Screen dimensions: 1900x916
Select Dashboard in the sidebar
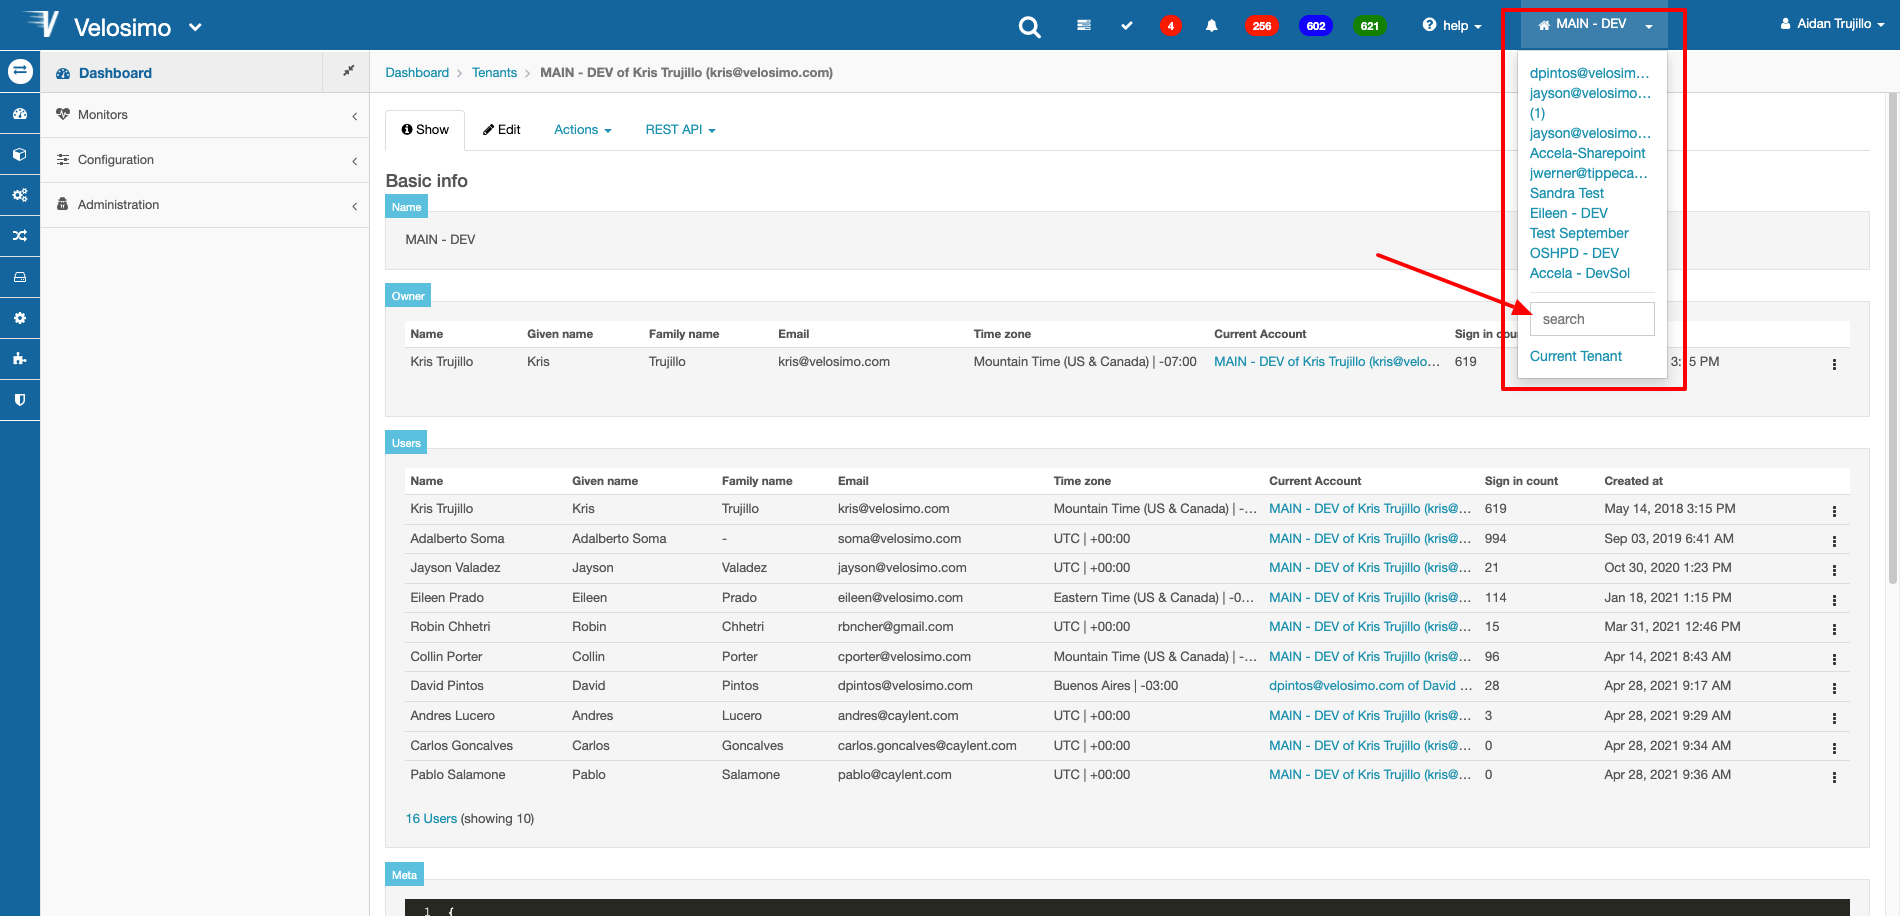(115, 73)
